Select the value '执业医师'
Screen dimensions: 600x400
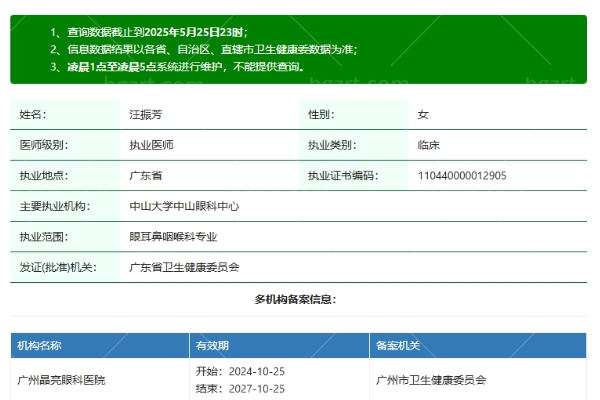[x=152, y=145]
